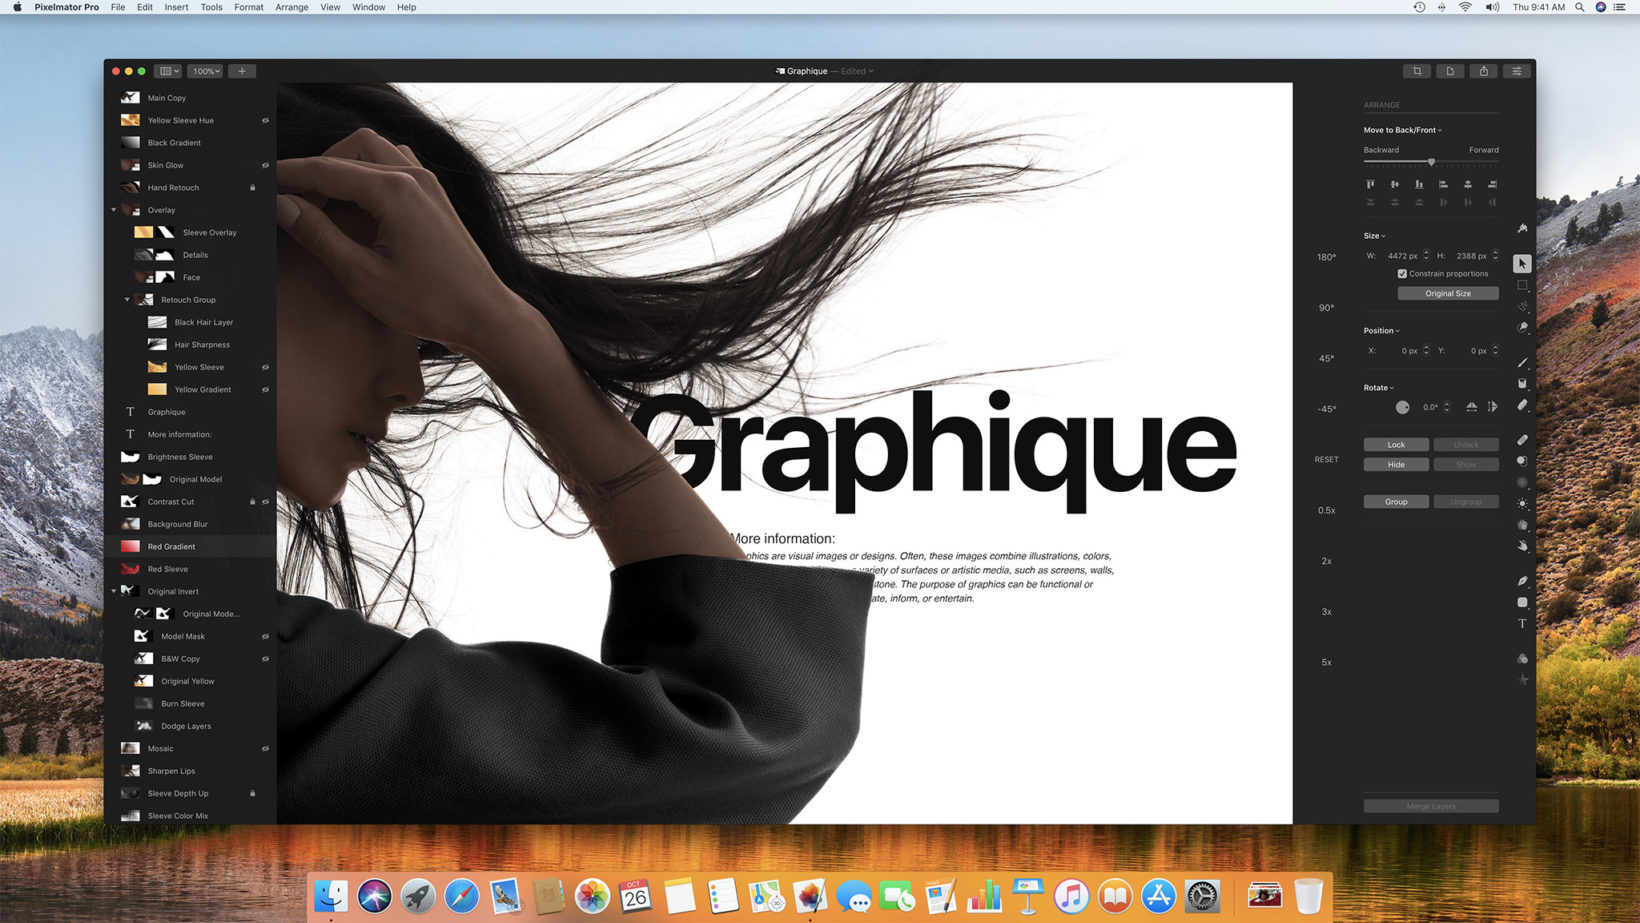Select the rectangular selection tool
The height and width of the screenshot is (923, 1640).
coord(1522,285)
